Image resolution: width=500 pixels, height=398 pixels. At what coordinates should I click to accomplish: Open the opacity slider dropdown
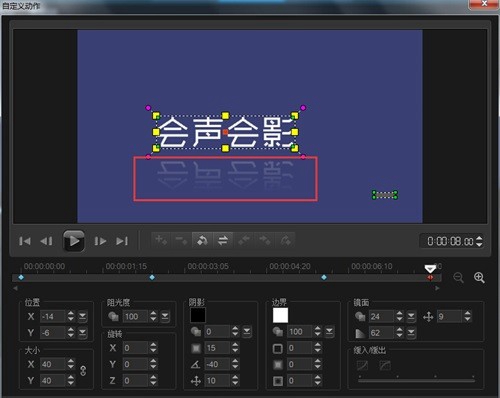(165, 316)
